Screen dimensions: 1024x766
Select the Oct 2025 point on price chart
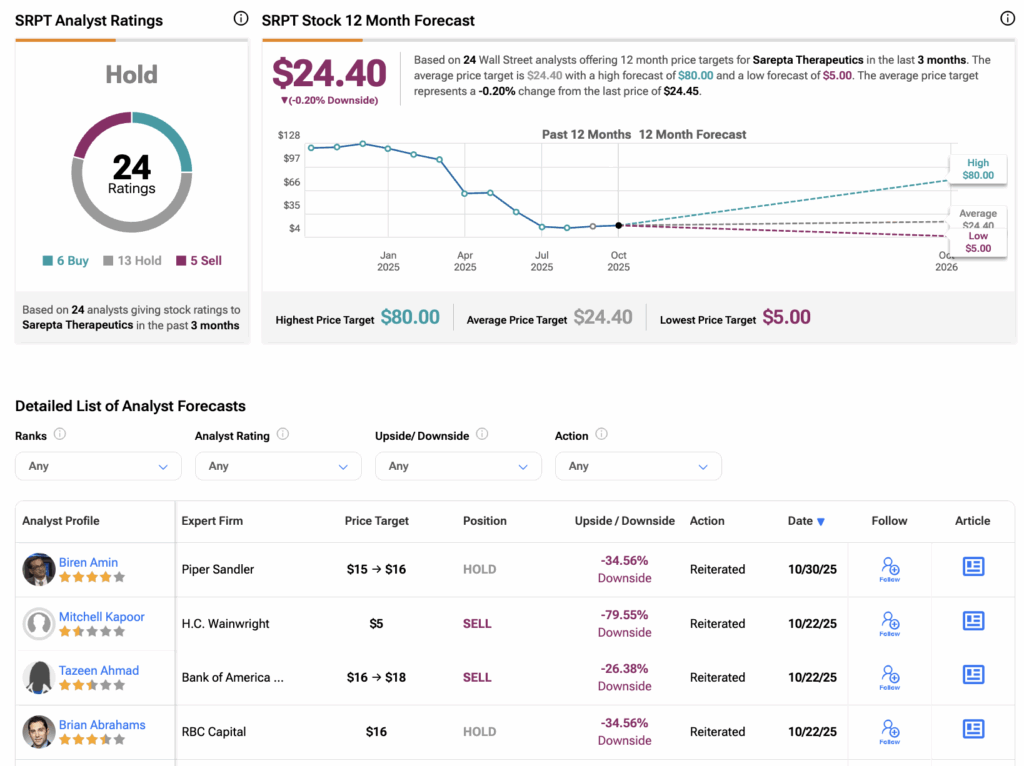coord(618,225)
